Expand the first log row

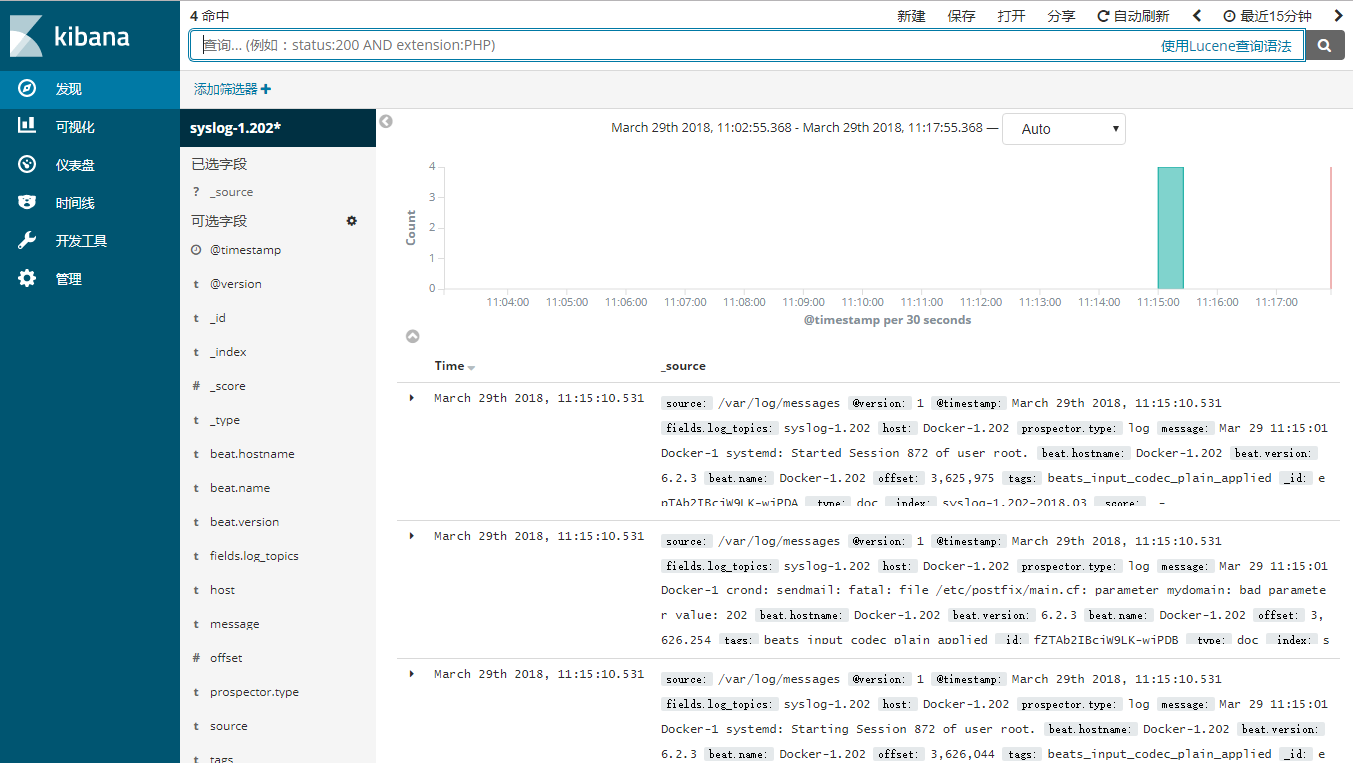(411, 399)
